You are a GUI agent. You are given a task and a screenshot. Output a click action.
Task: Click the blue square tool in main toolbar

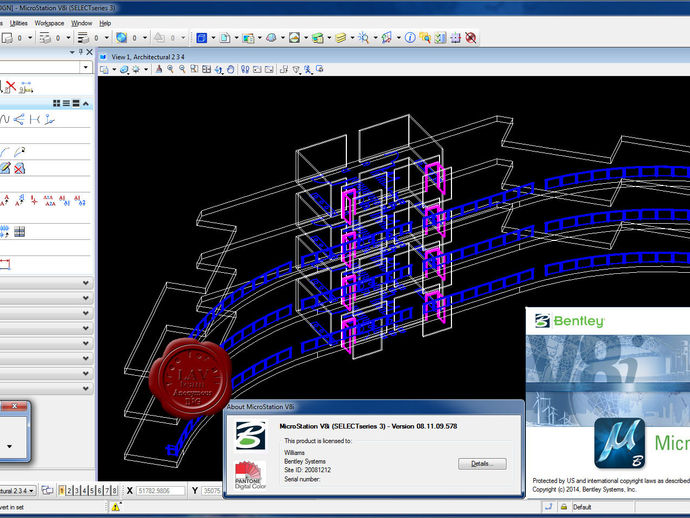202,38
